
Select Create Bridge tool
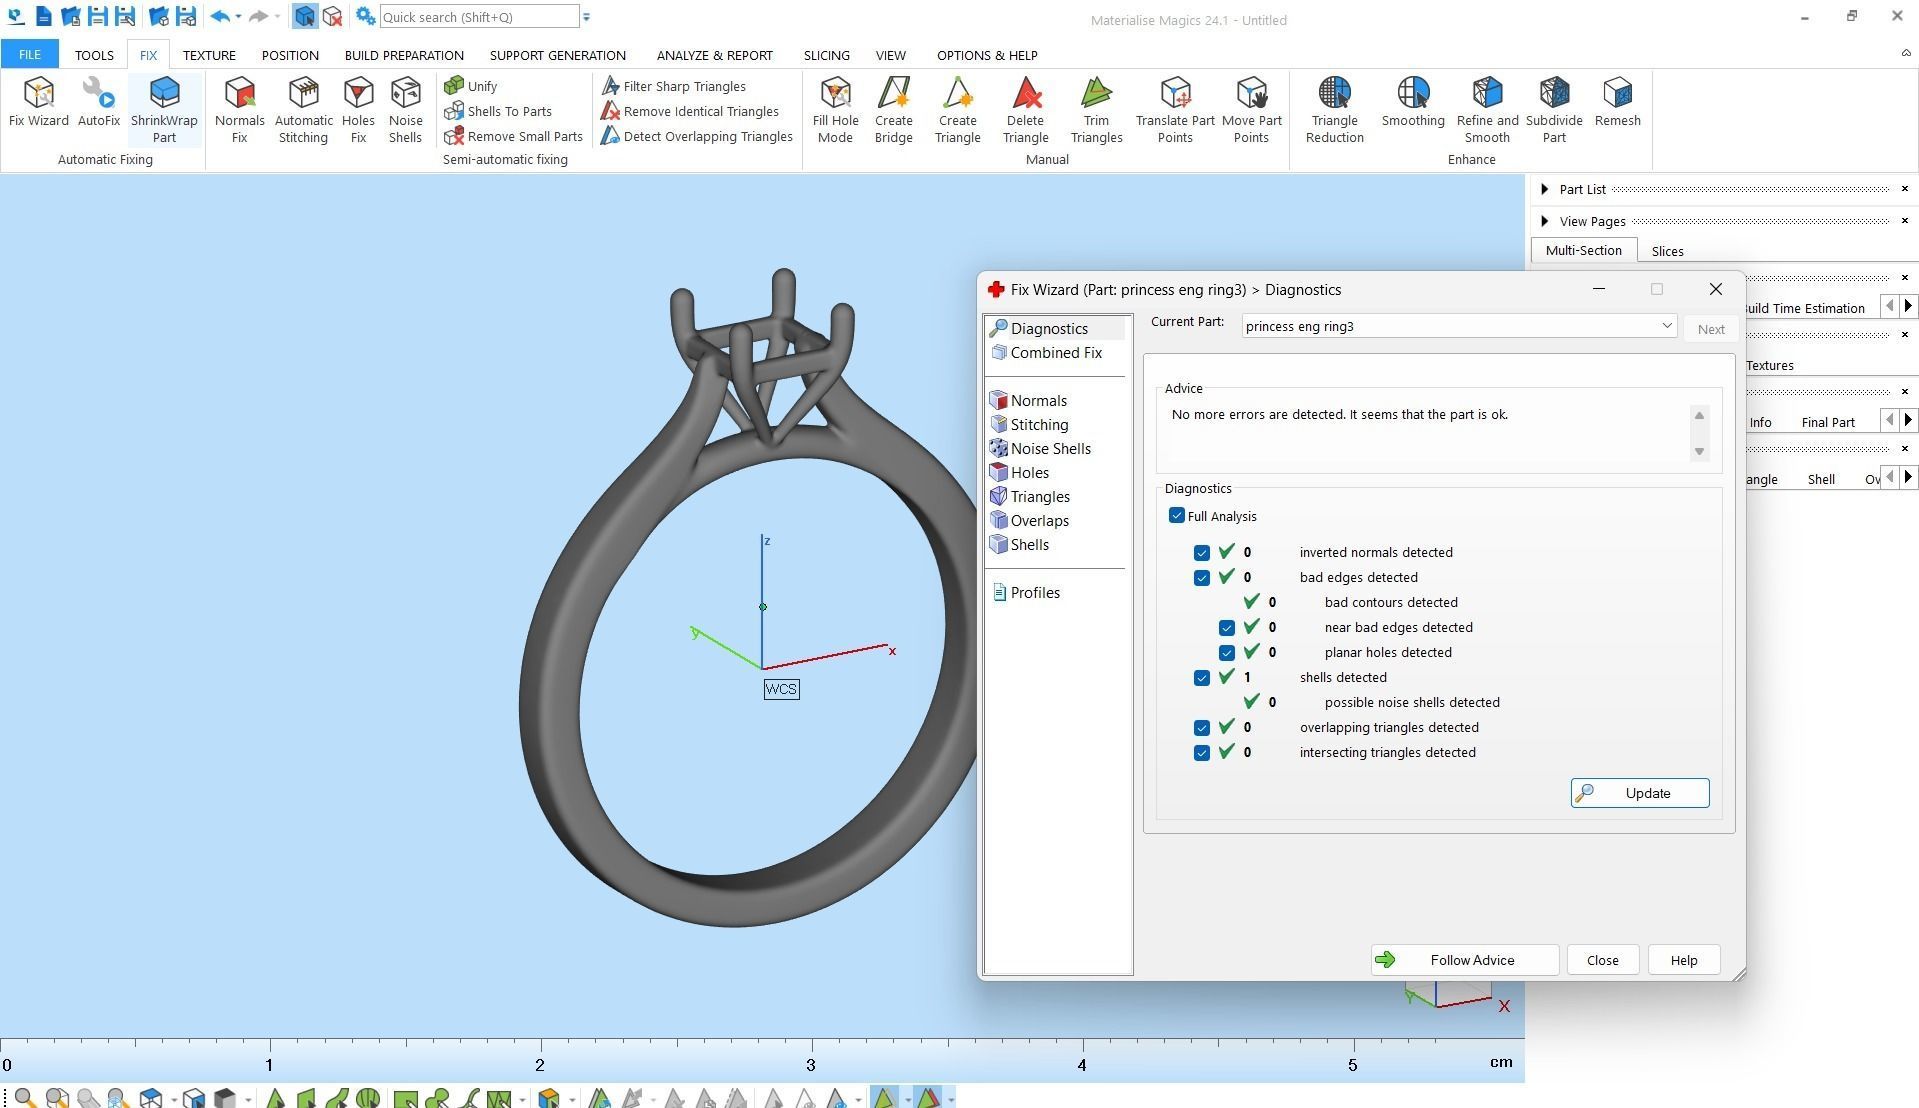(x=893, y=110)
